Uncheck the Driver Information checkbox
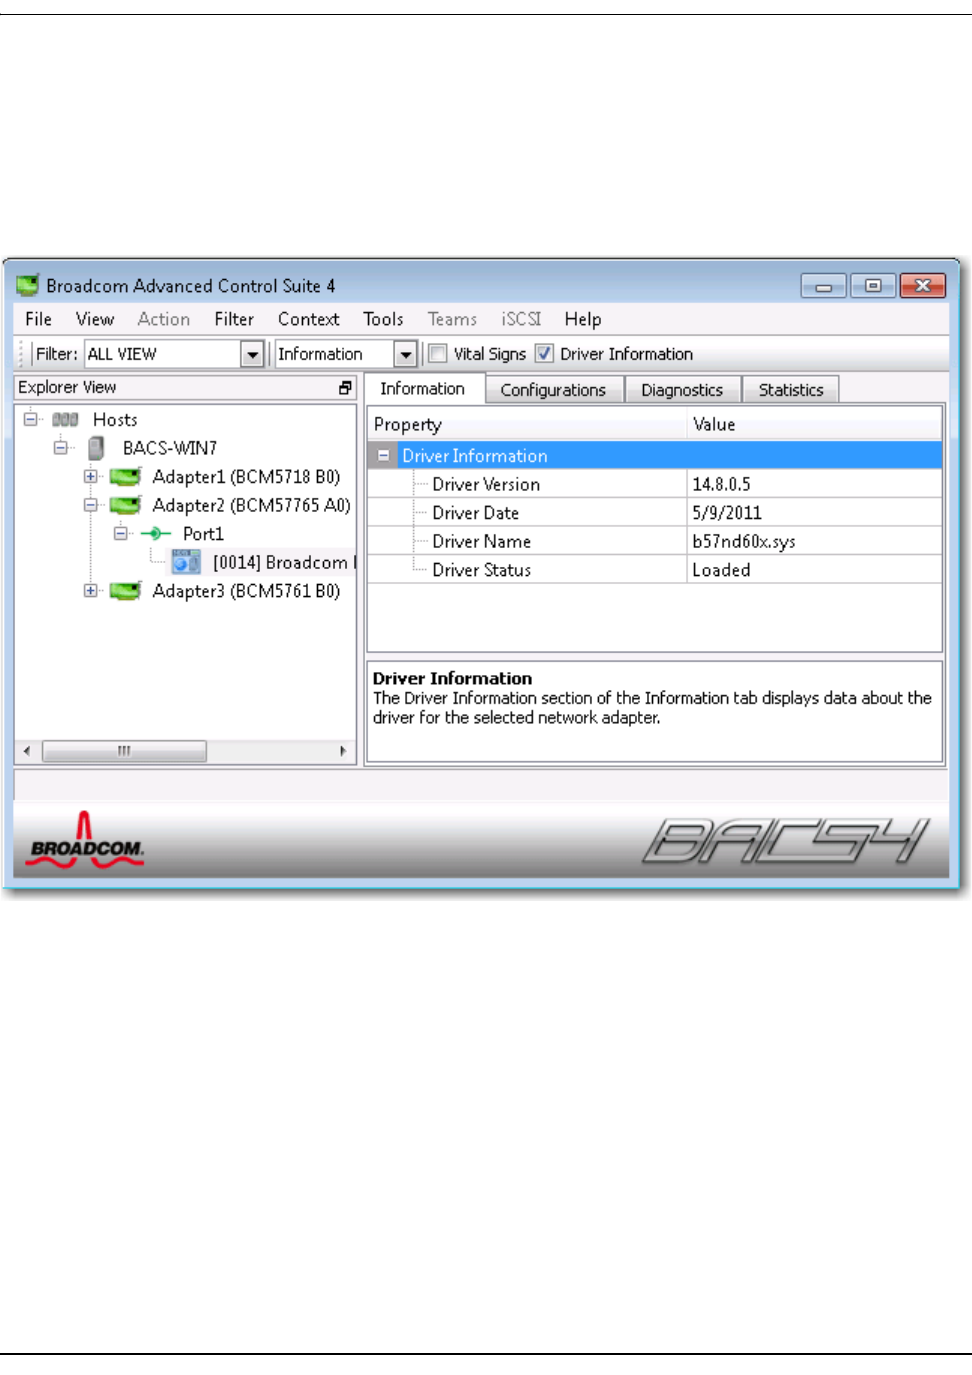 tap(544, 353)
